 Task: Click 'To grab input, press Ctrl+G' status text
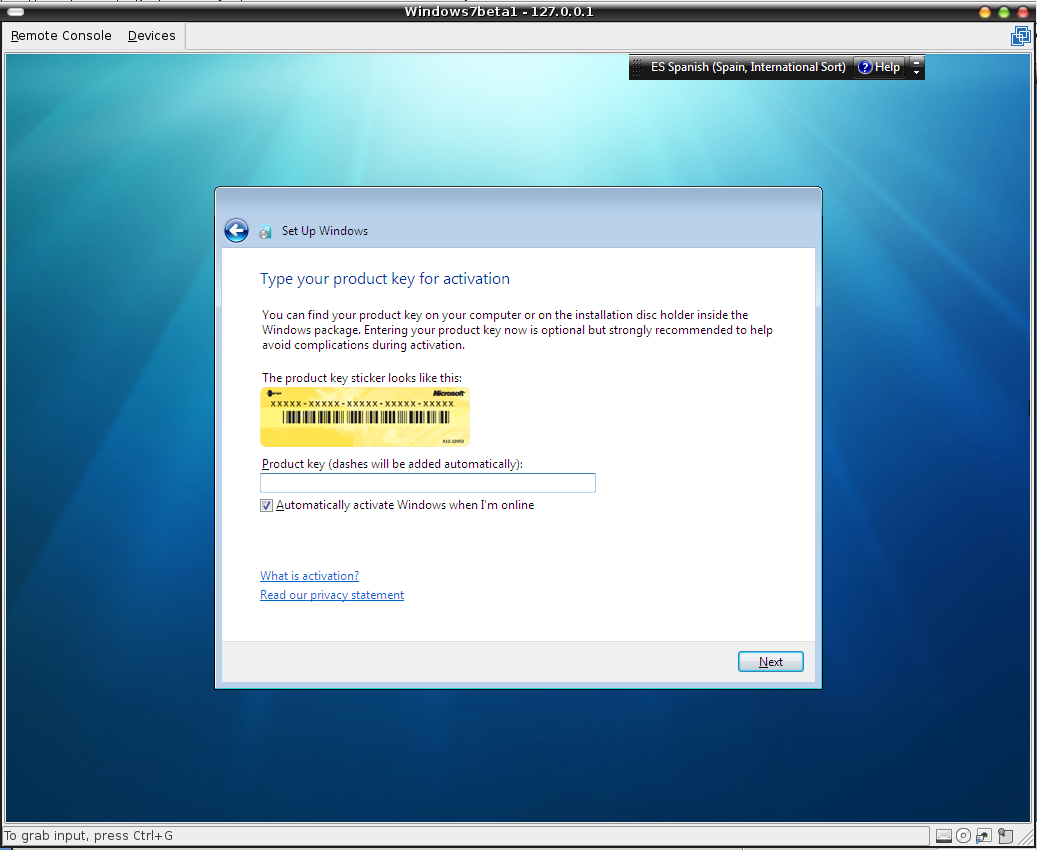(x=89, y=835)
